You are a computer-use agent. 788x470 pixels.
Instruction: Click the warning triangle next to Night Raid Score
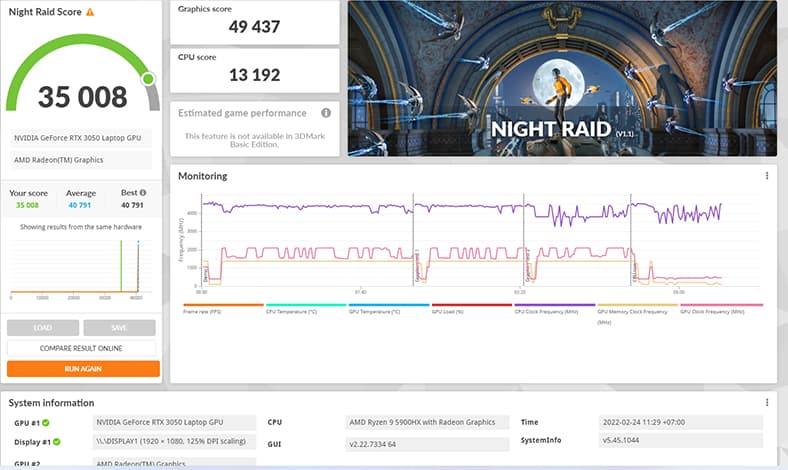click(90, 12)
